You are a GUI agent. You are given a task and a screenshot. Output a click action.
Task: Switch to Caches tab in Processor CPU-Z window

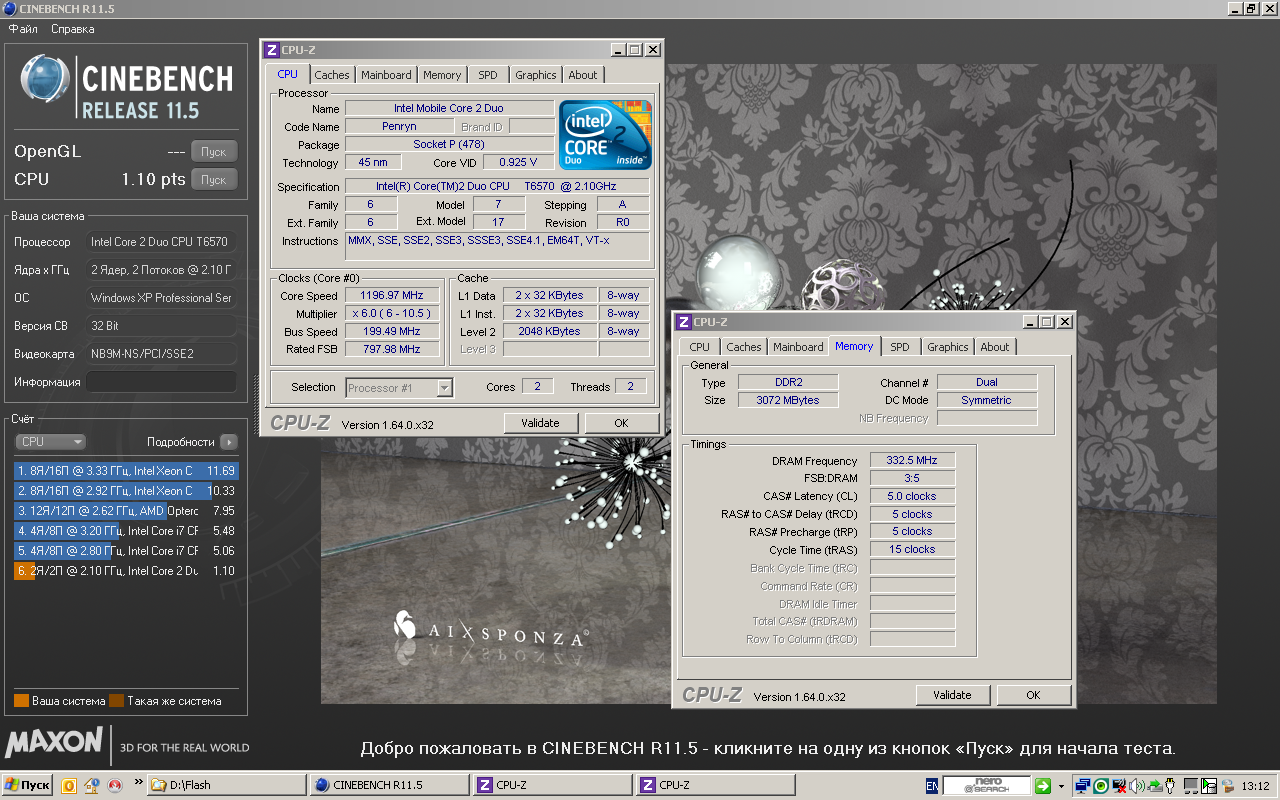point(332,75)
